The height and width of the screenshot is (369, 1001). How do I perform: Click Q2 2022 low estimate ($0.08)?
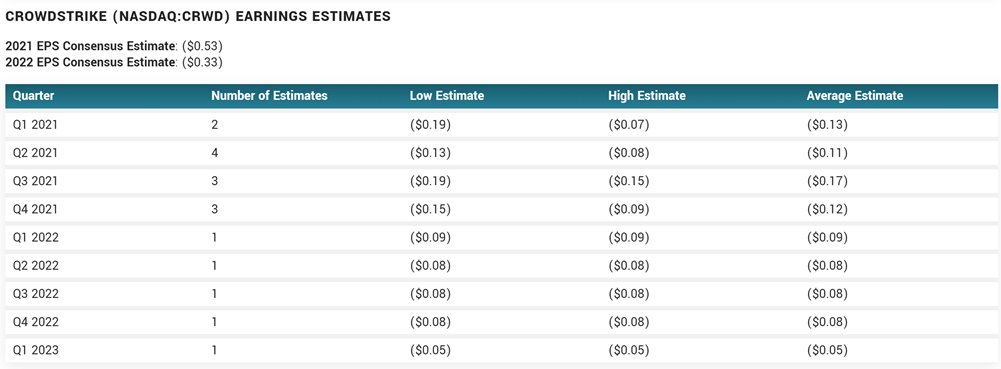tap(430, 266)
